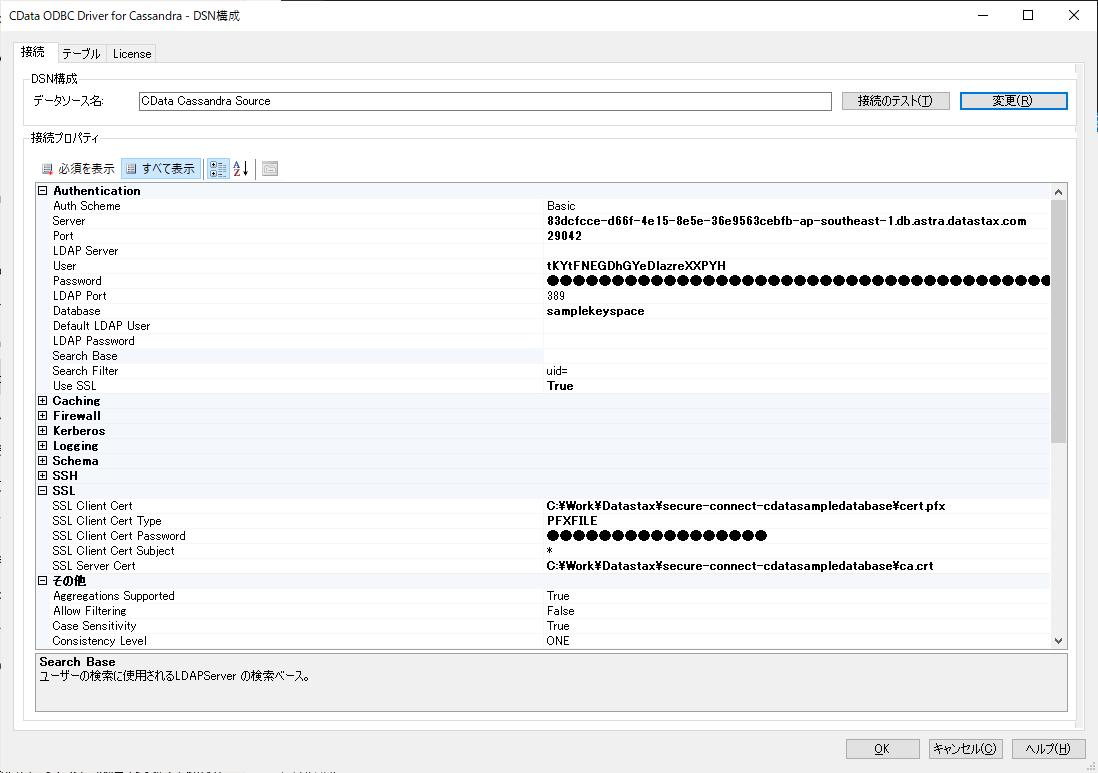Click the キャンセル button
The height and width of the screenshot is (773, 1098).
click(x=966, y=748)
